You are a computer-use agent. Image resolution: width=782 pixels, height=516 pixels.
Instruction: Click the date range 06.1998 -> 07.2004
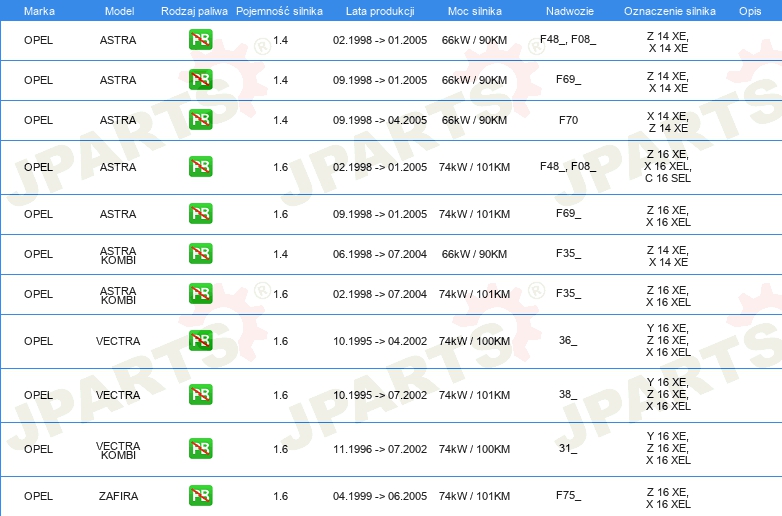click(380, 254)
